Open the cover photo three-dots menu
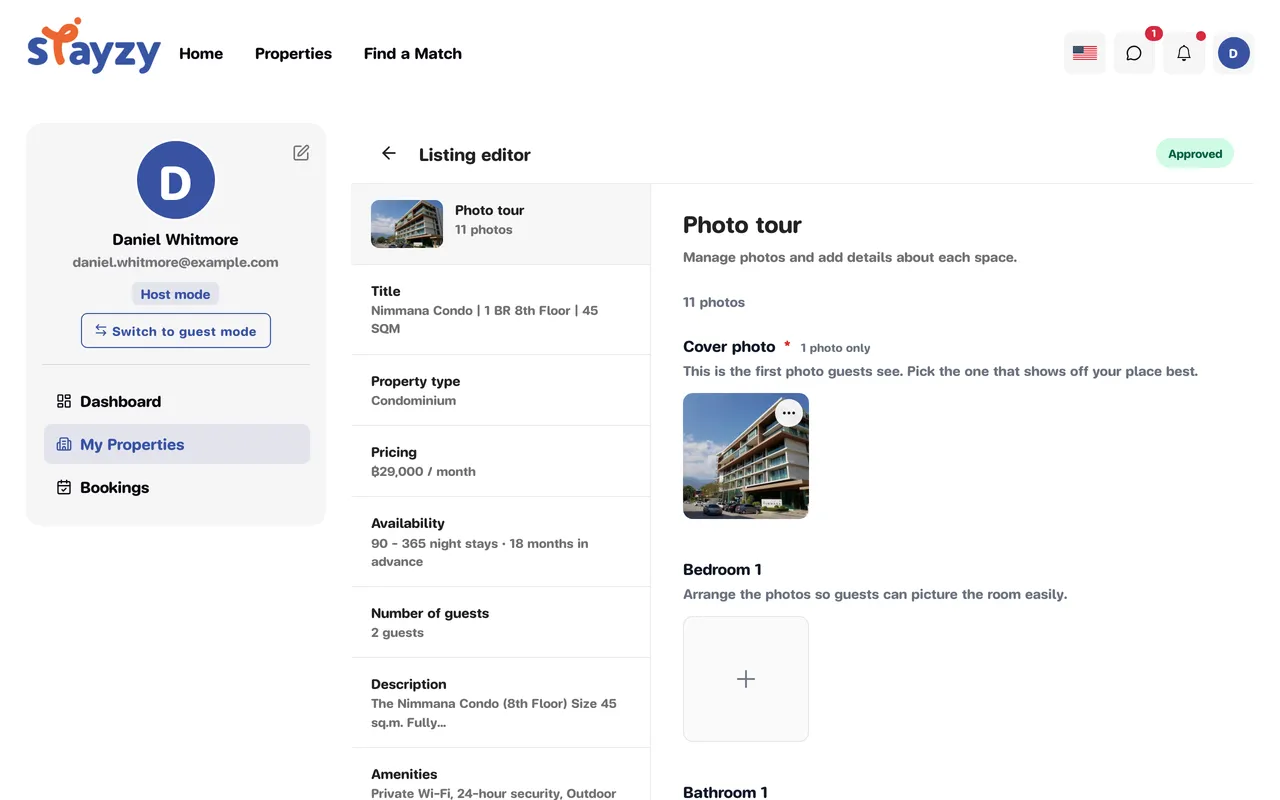1280x800 pixels. click(x=789, y=413)
